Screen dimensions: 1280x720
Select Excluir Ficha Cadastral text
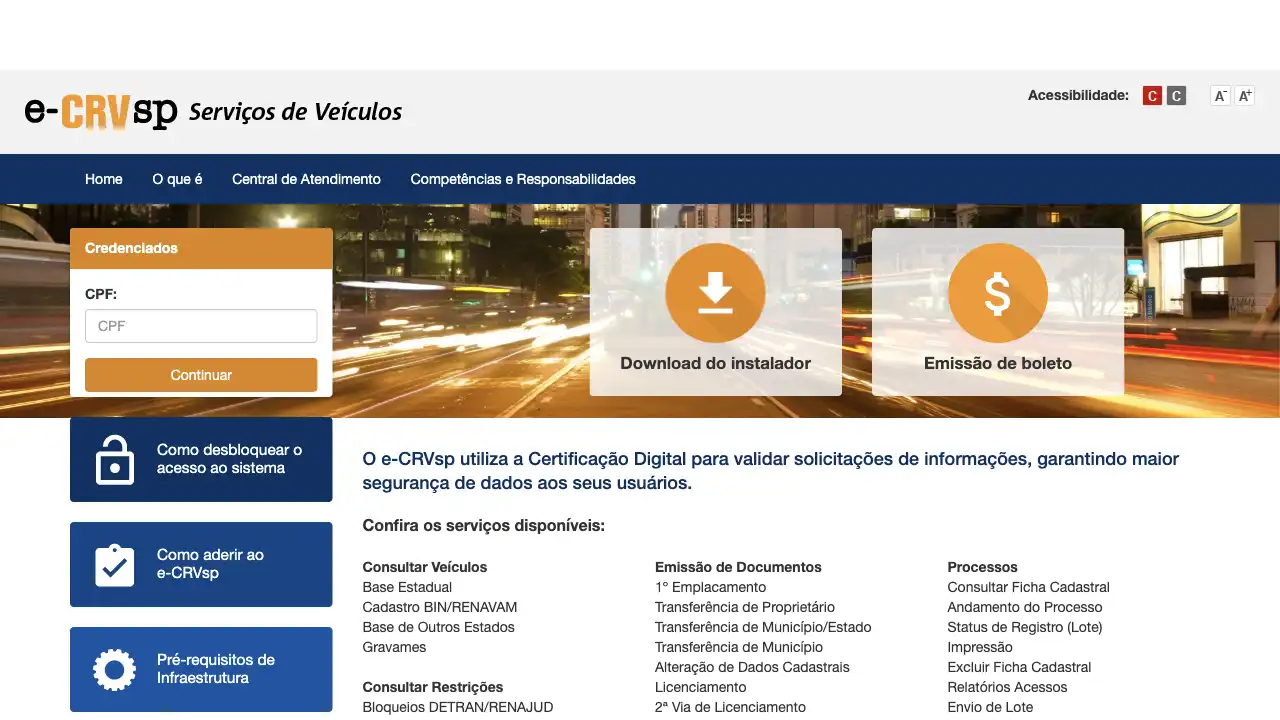1019,667
